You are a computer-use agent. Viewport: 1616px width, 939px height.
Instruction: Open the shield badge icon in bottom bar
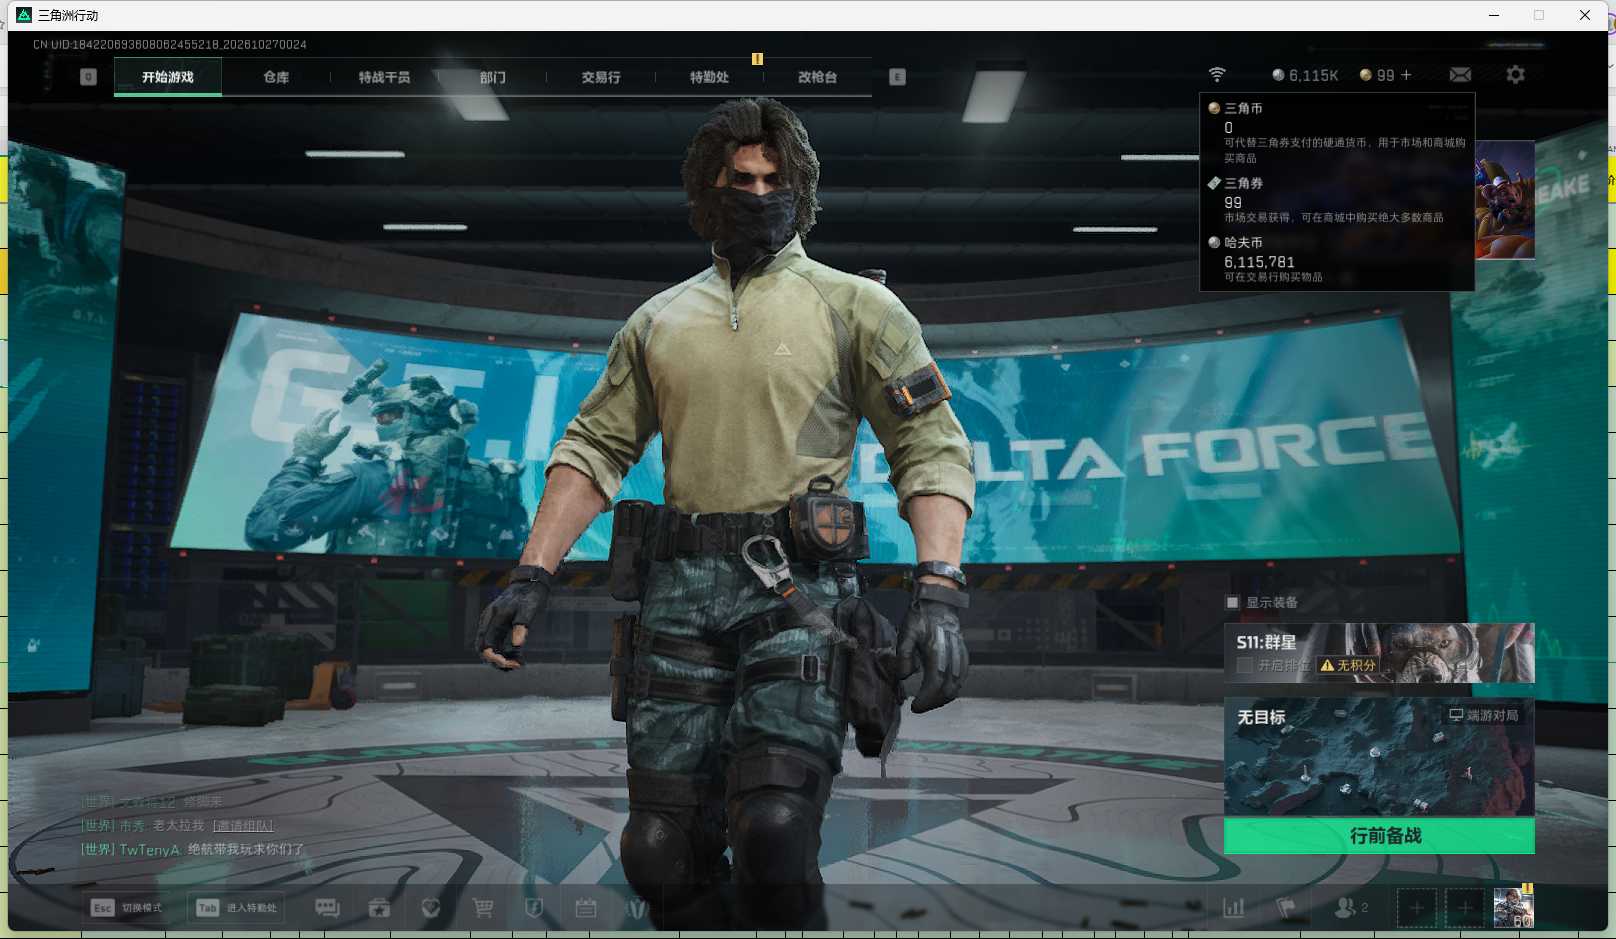point(534,908)
